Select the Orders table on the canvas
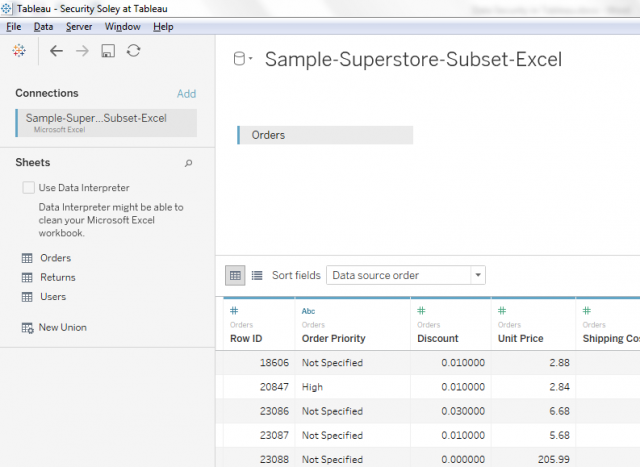 click(325, 135)
